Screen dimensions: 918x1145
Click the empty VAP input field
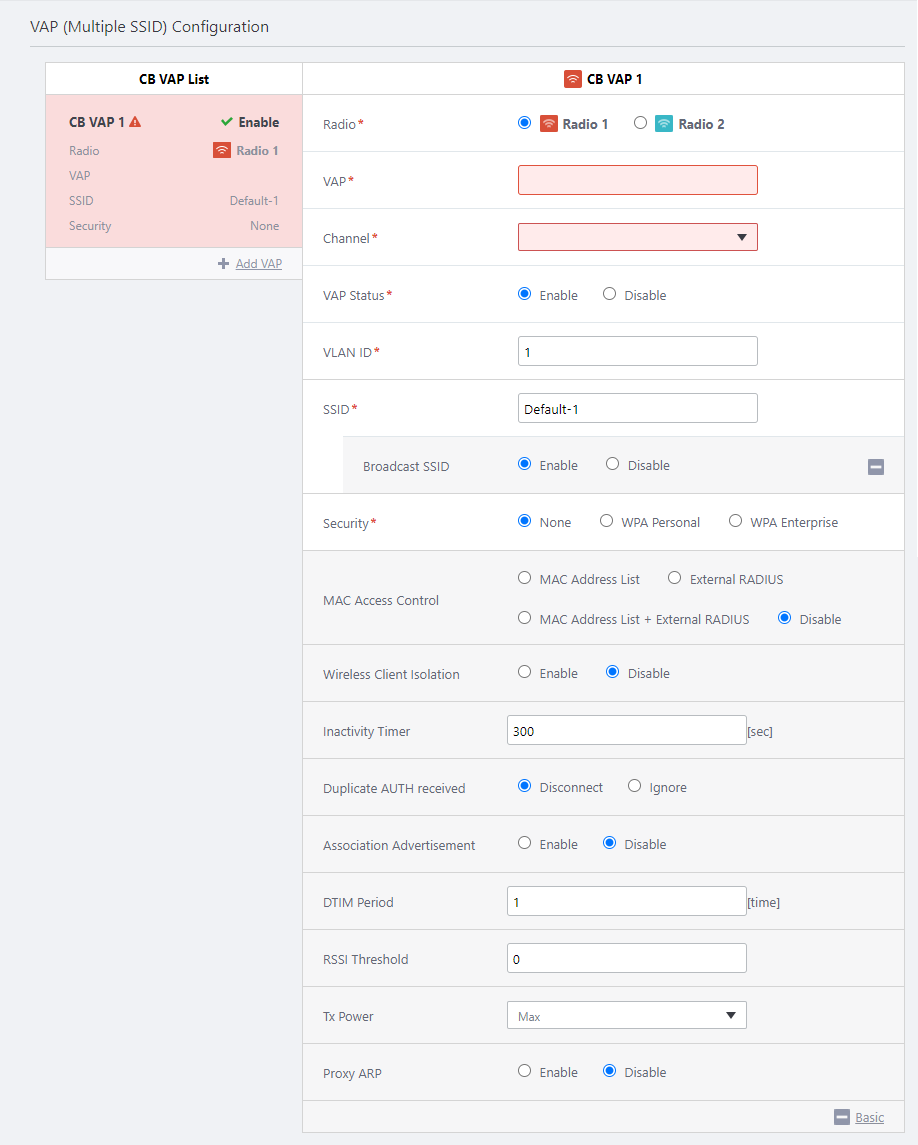point(637,180)
